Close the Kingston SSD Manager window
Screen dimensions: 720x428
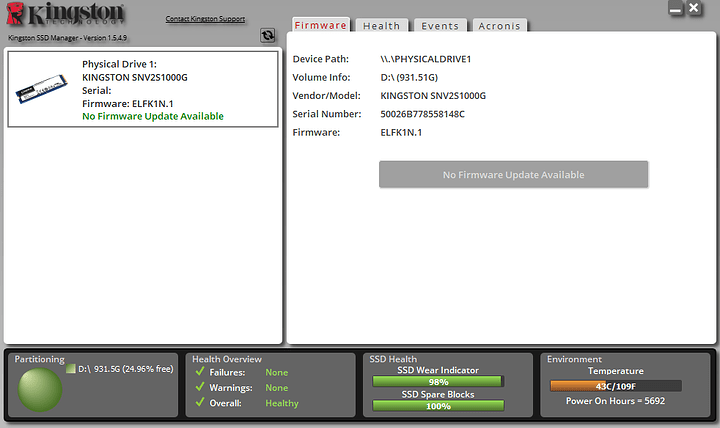point(694,8)
